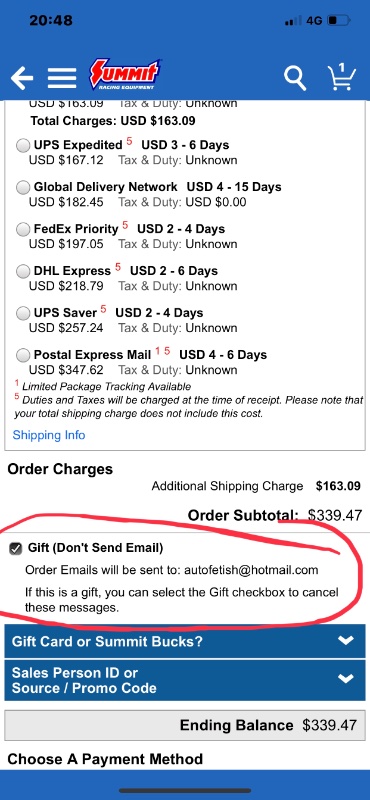View the shopping cart icon
This screenshot has height=800, width=370.
coord(341,77)
